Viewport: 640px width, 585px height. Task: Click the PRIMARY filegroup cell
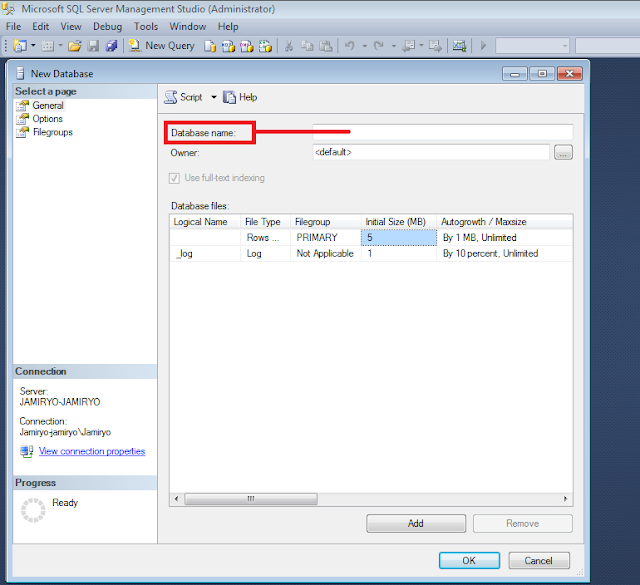pyautogui.click(x=325, y=238)
